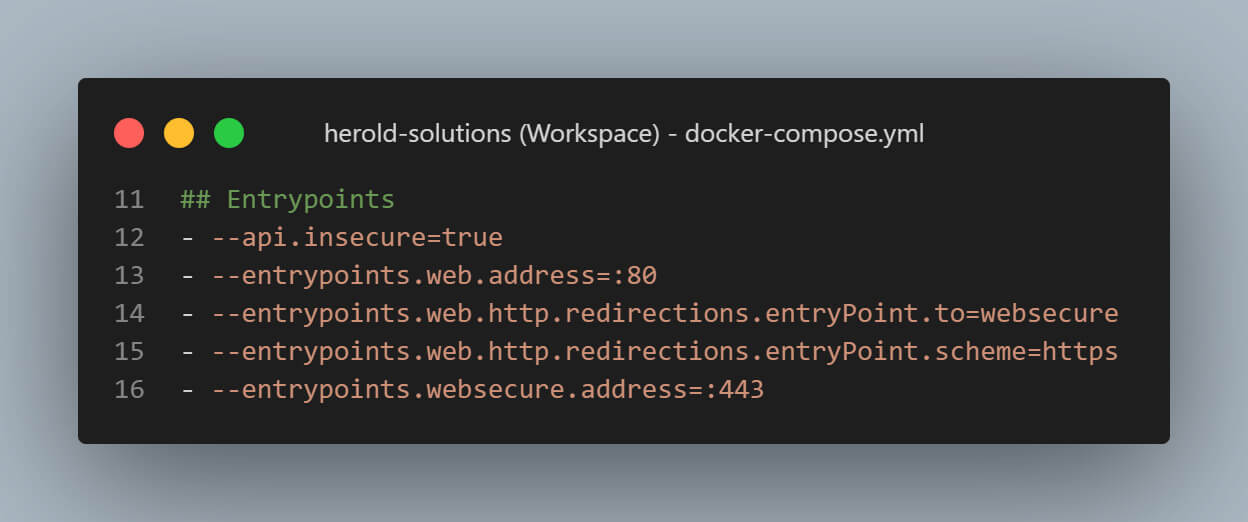This screenshot has width=1248, height=522.
Task: Click the 'https' value on line 15
Action: click(1080, 351)
